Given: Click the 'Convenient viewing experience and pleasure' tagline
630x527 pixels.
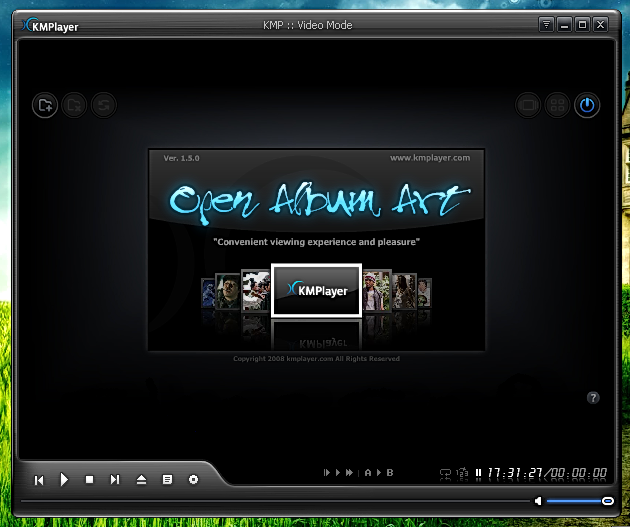Looking at the screenshot, I should tap(317, 242).
